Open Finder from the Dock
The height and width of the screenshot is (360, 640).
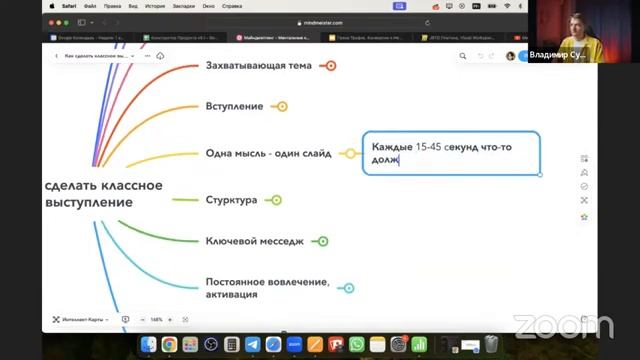149,345
